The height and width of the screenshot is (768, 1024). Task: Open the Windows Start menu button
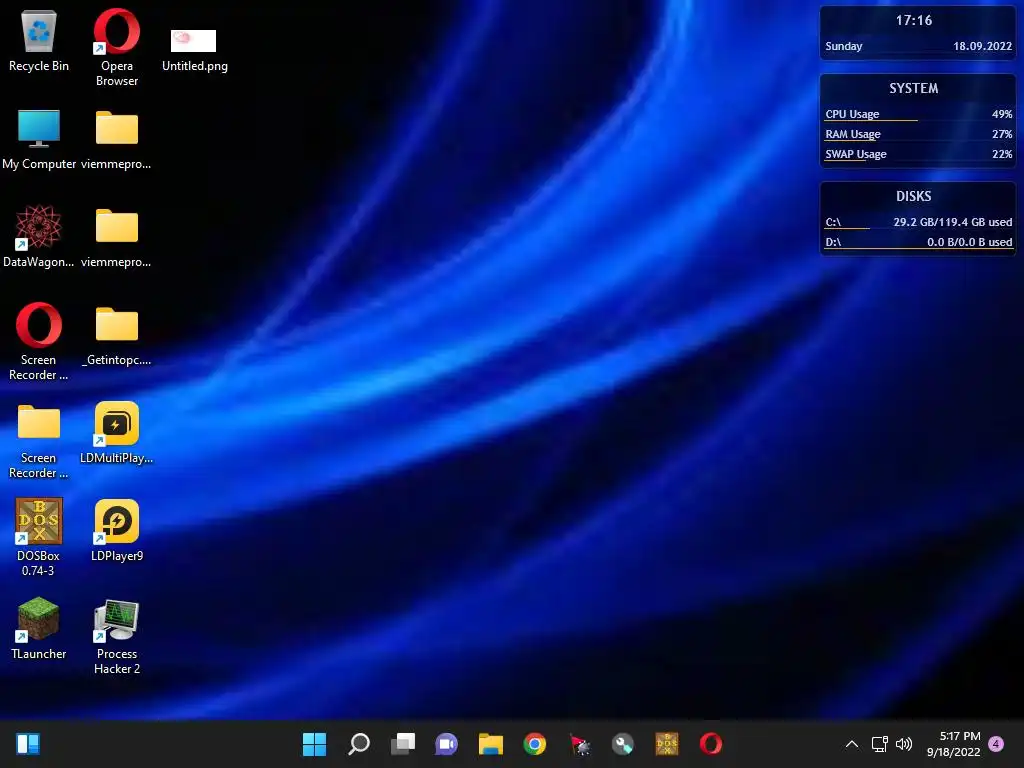(x=314, y=744)
